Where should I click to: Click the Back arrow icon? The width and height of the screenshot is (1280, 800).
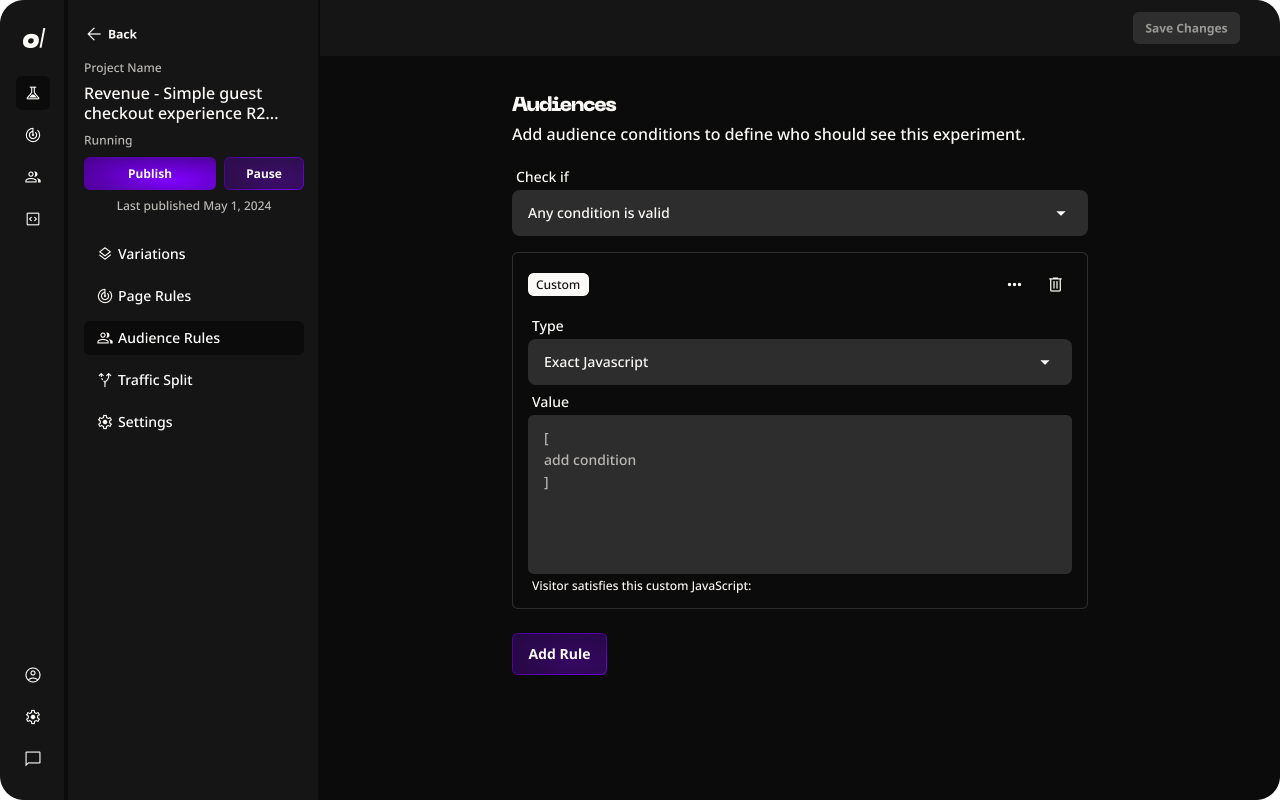pos(94,34)
